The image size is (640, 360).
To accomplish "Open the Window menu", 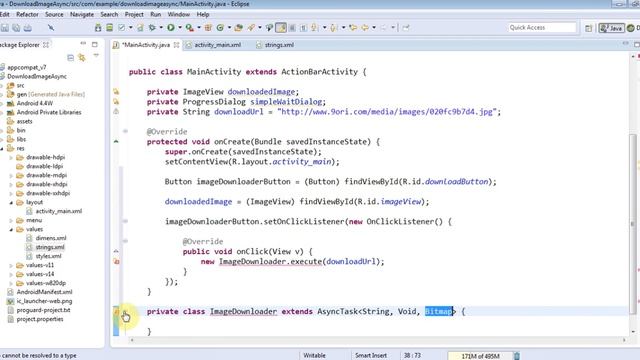I will (x=179, y=14).
